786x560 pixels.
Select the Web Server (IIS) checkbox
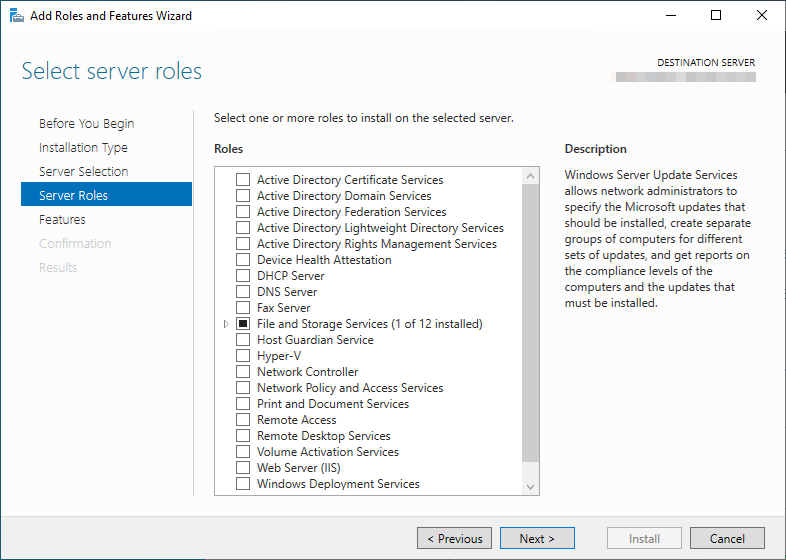coord(243,468)
